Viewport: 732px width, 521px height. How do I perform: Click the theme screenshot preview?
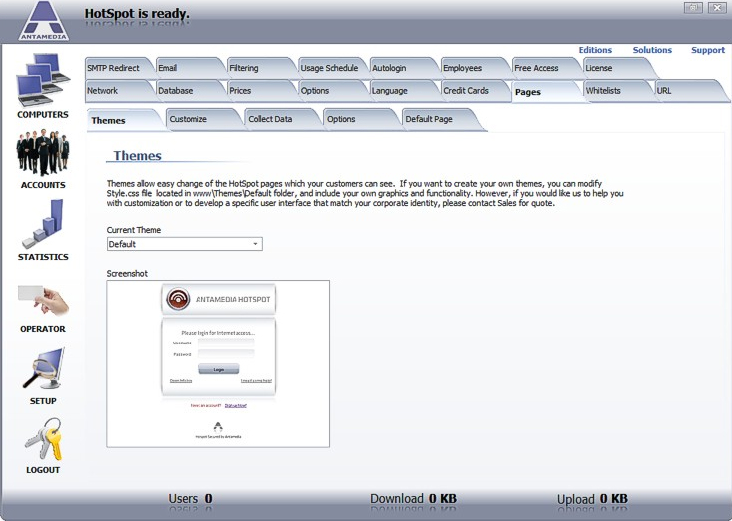218,364
